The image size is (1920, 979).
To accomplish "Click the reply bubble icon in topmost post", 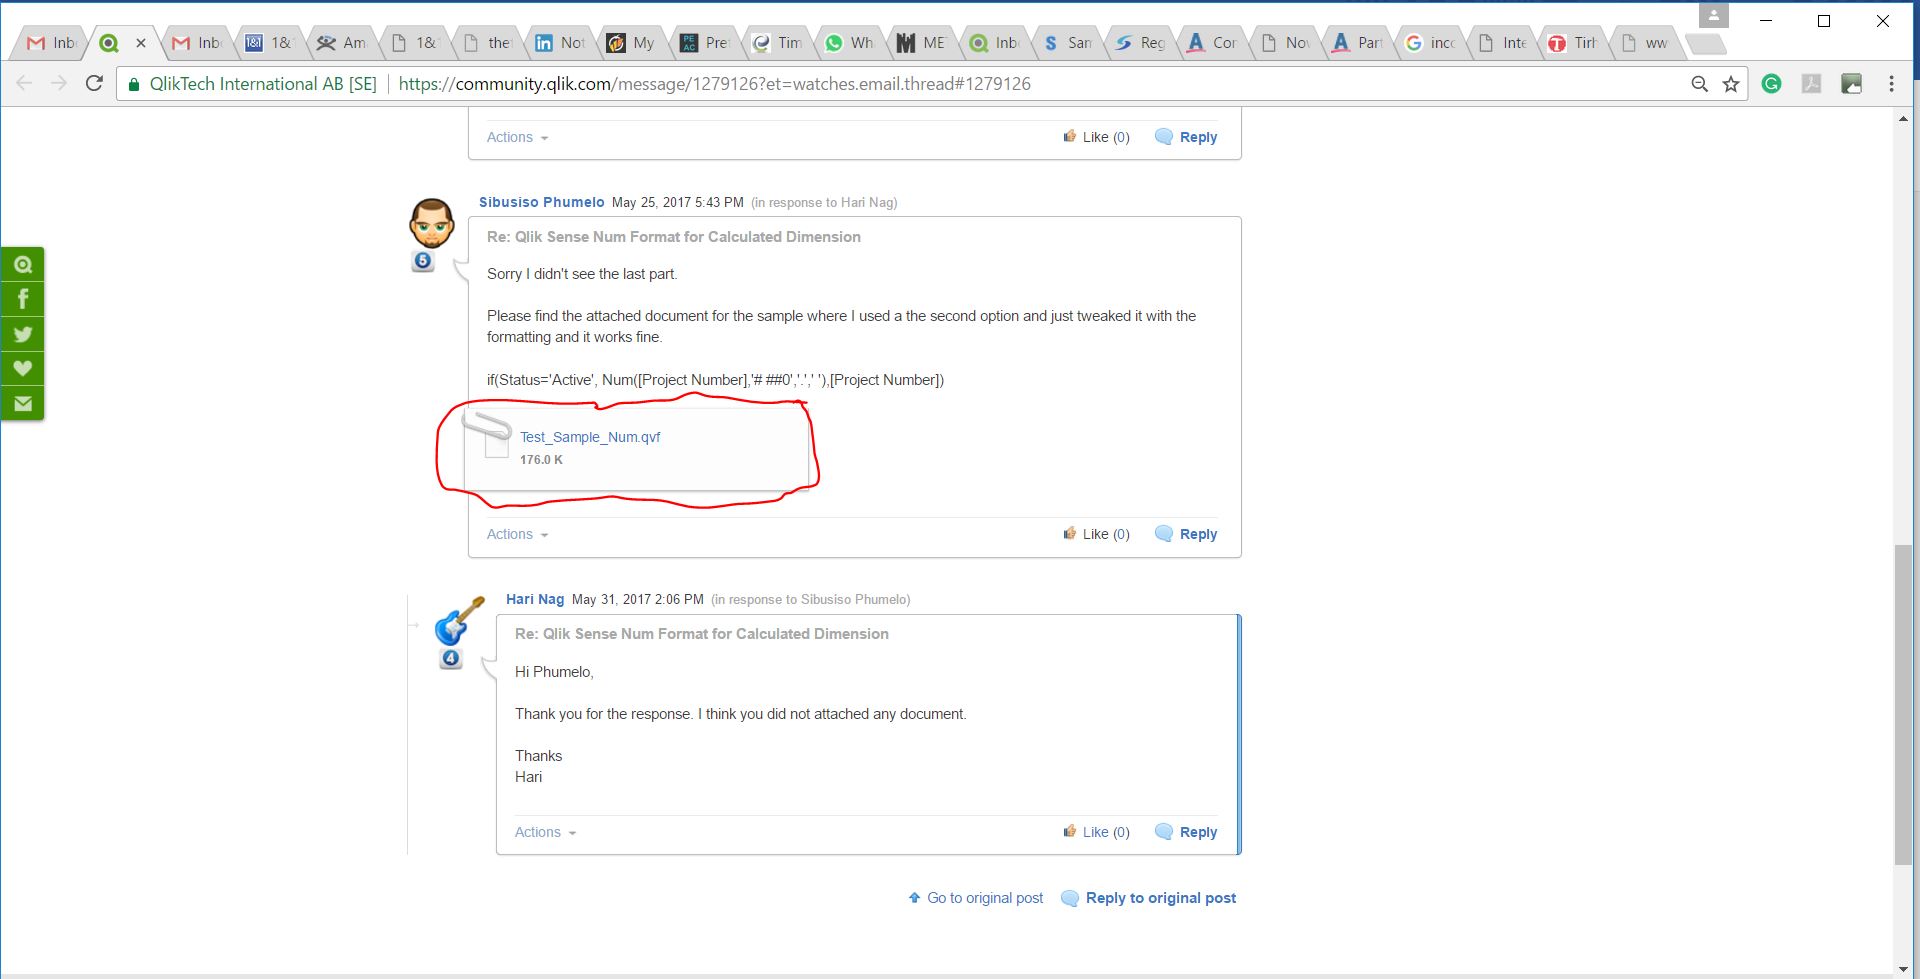I will [x=1164, y=137].
